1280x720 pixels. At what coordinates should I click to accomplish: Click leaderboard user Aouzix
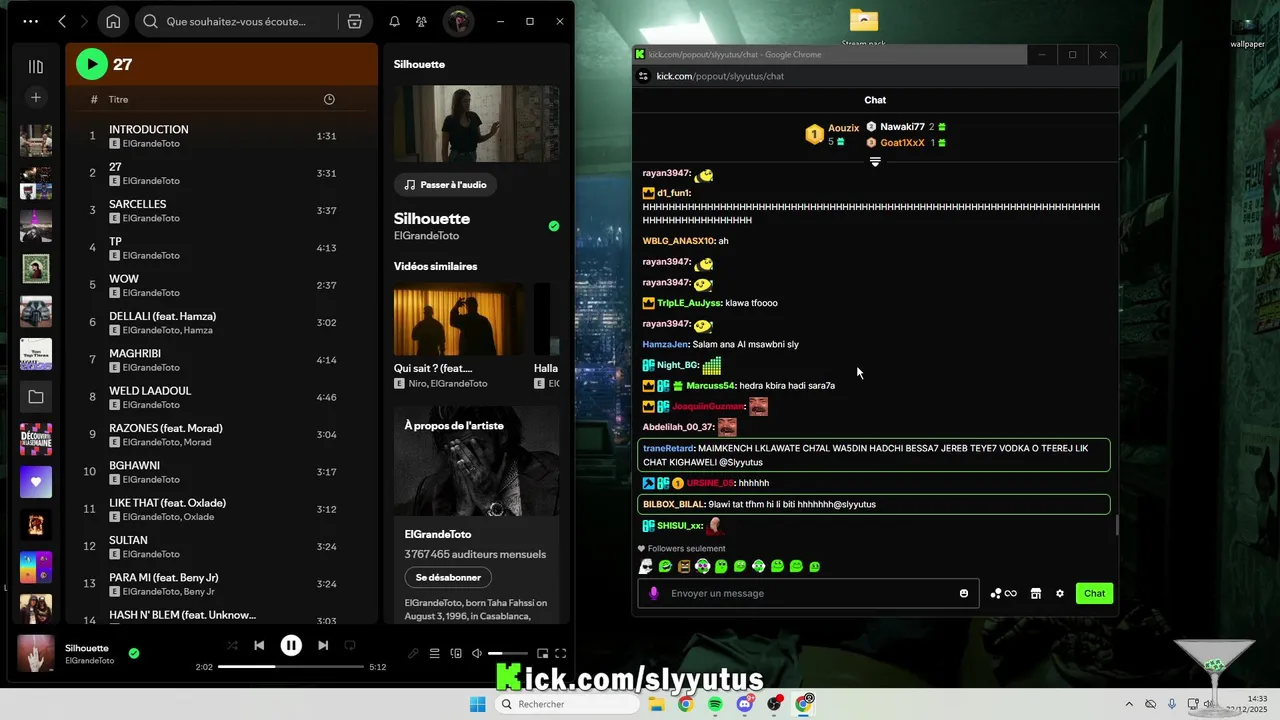844,128
